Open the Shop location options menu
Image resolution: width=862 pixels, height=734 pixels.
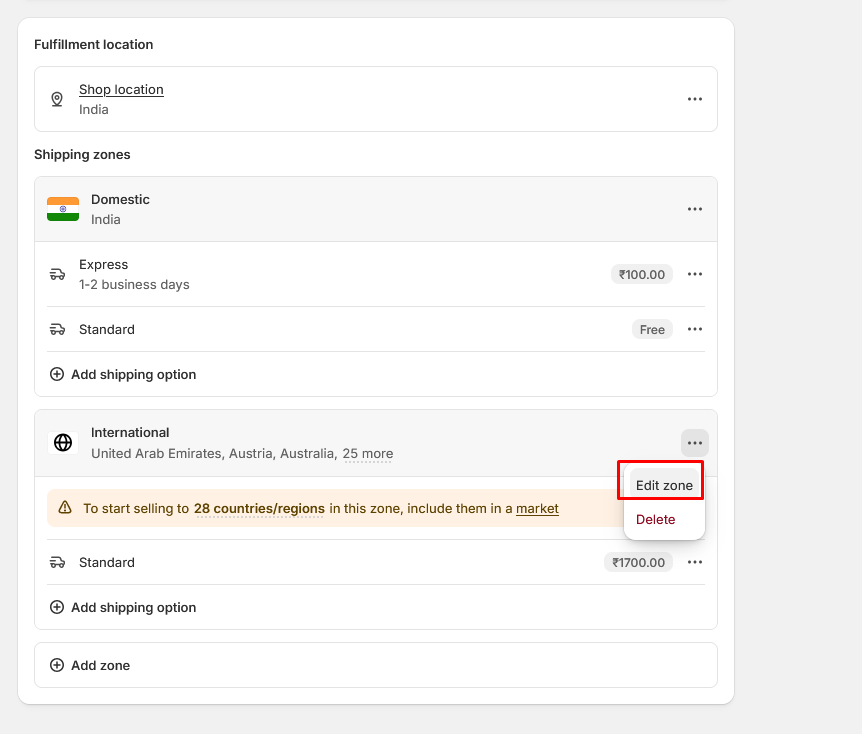695,99
